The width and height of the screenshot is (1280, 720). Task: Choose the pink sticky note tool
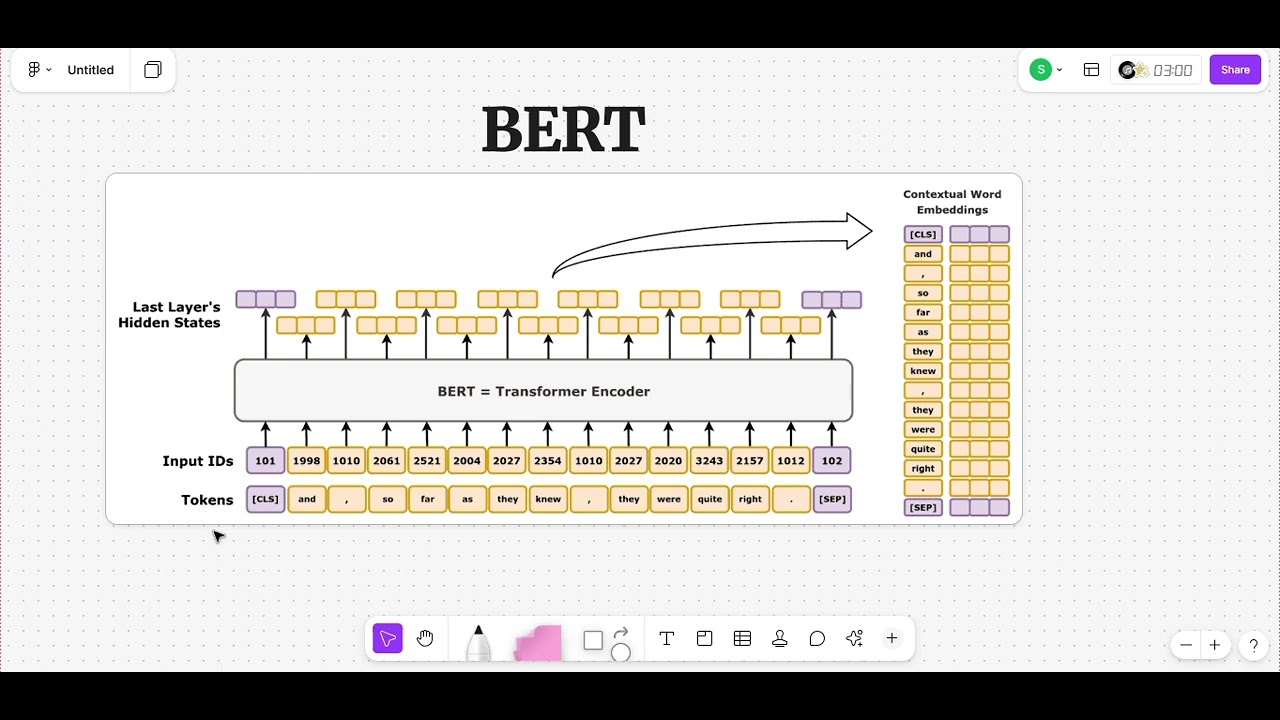[x=538, y=643]
